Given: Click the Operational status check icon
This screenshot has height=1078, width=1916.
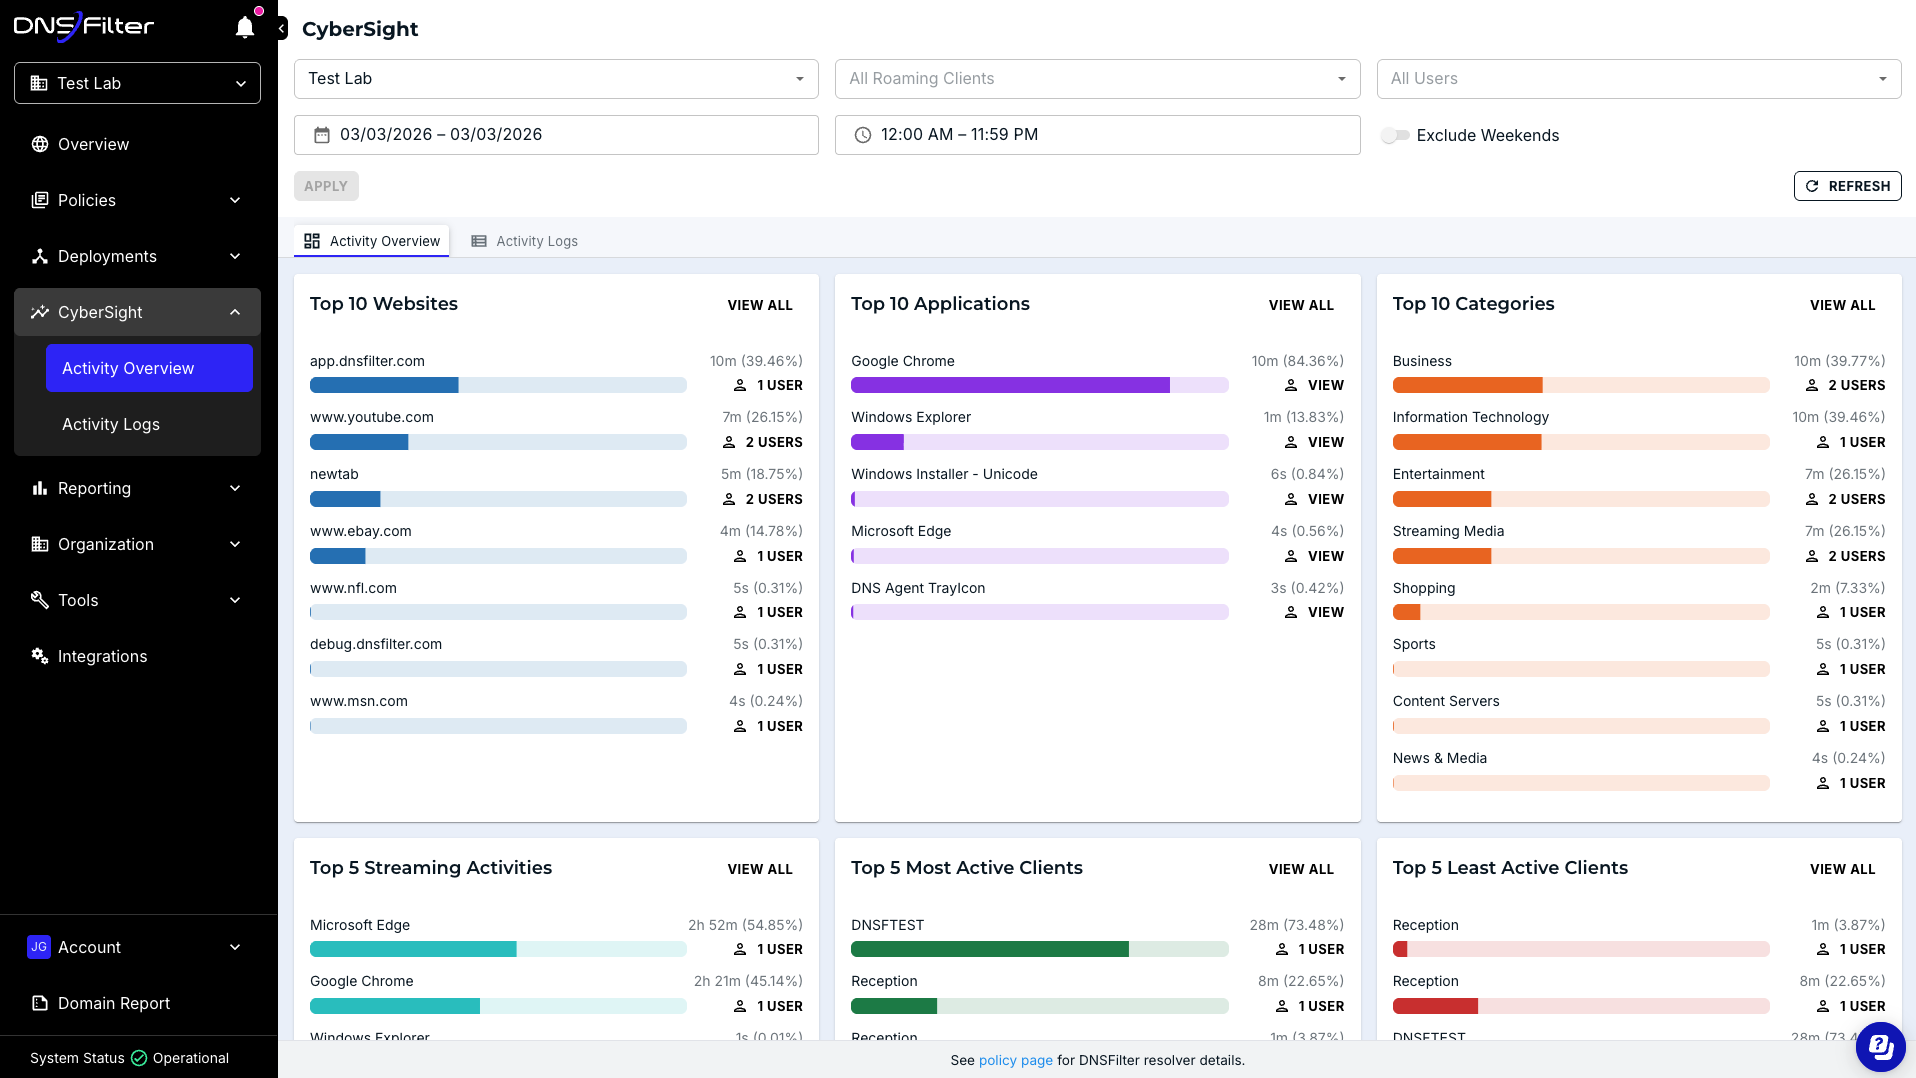Looking at the screenshot, I should click(139, 1058).
